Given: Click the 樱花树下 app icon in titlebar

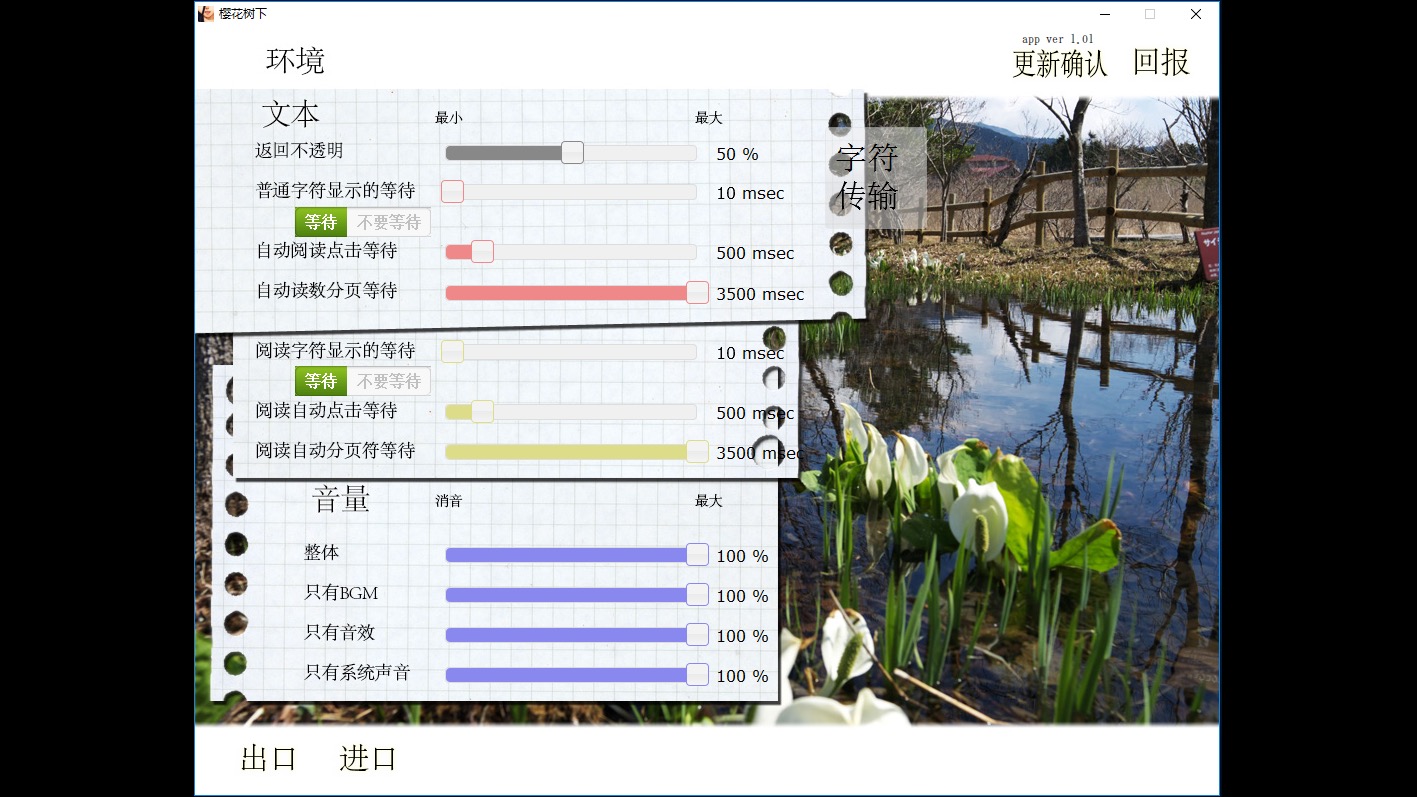Looking at the screenshot, I should click(x=206, y=13).
